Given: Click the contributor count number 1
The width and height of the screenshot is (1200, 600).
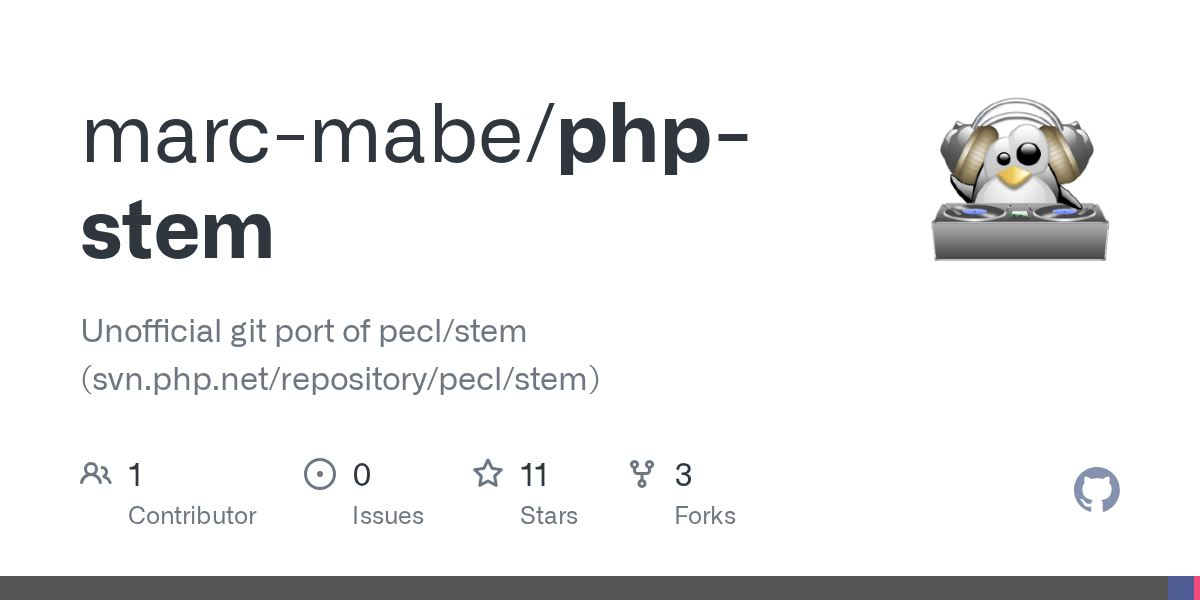Looking at the screenshot, I should coord(135,475).
